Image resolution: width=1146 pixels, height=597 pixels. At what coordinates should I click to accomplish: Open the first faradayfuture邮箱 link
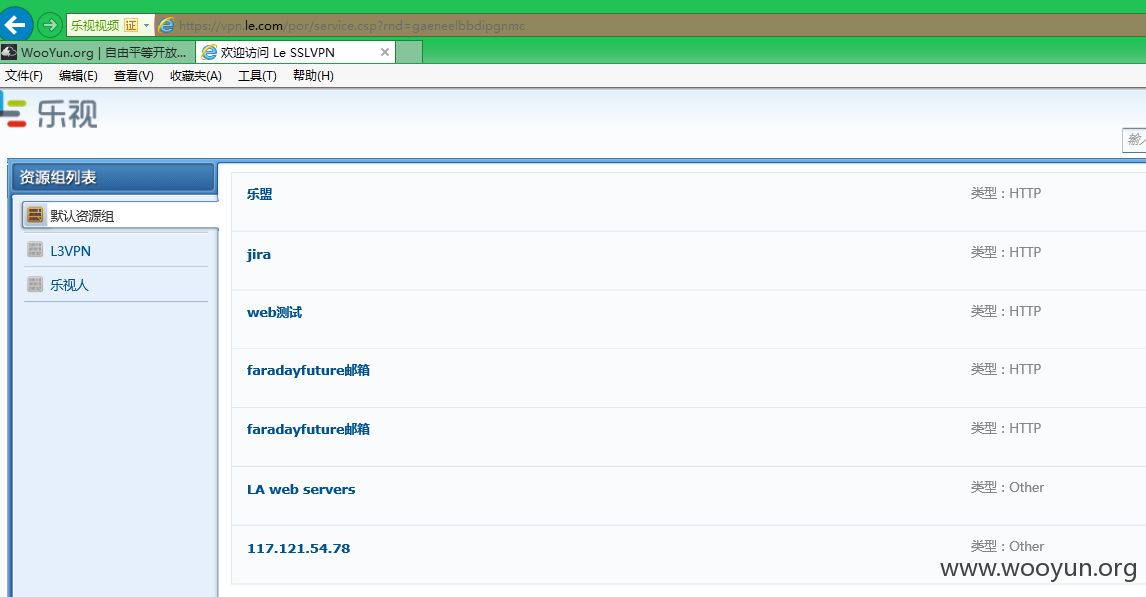[308, 370]
